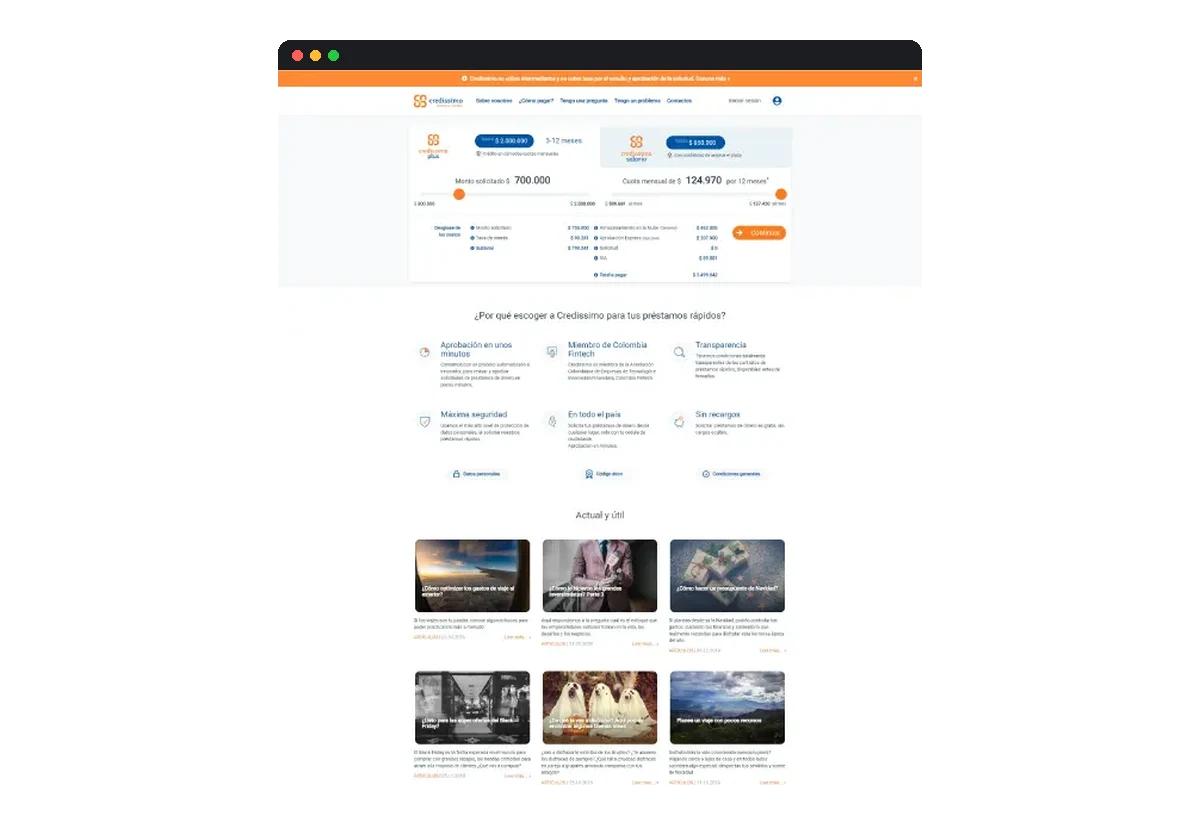Click the 3-12 meses term label
This screenshot has height=825, width=1200.
(564, 141)
